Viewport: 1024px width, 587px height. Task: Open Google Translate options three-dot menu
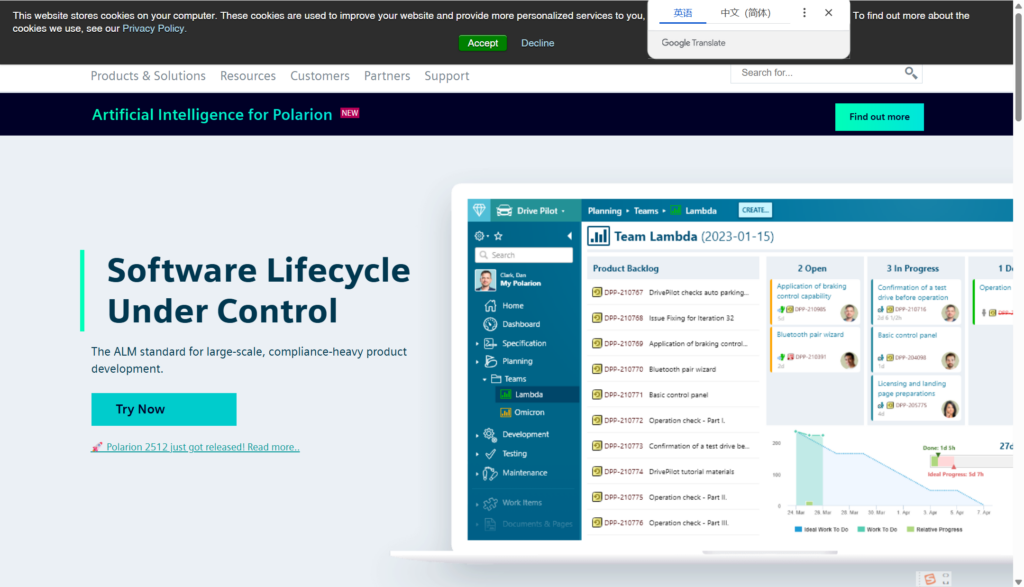[x=804, y=13]
